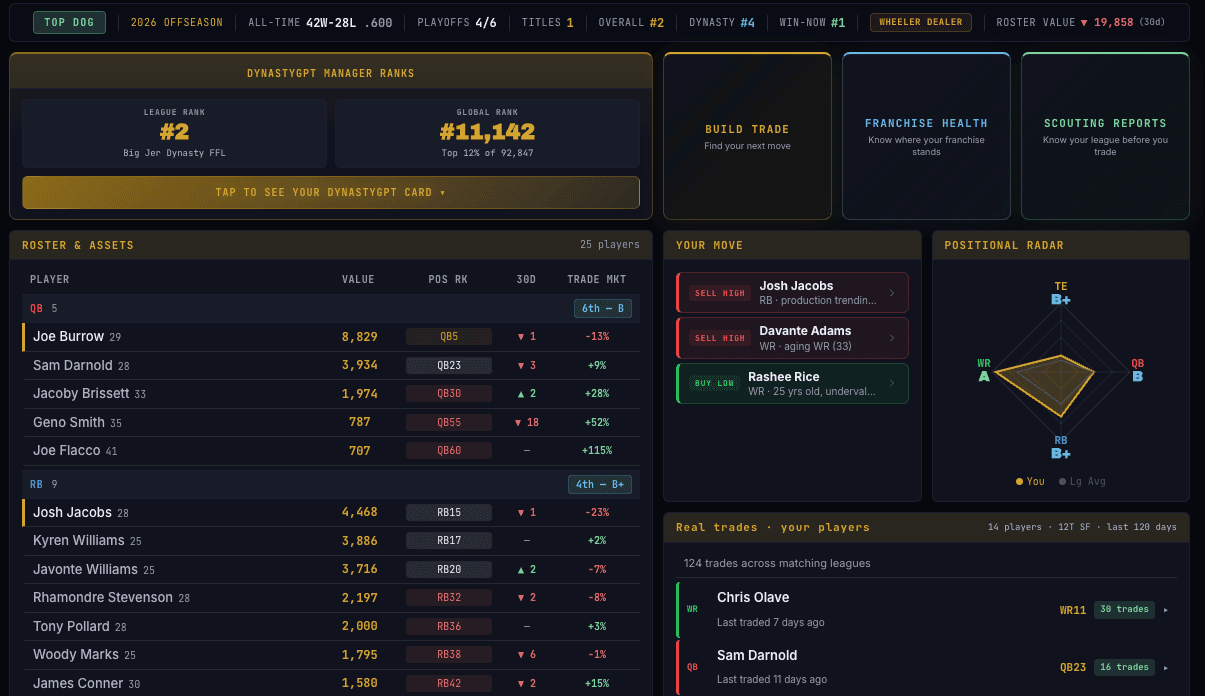Select the QB5 rank pill for Joe Burrow
Viewport: 1205px width, 696px height.
(x=448, y=336)
